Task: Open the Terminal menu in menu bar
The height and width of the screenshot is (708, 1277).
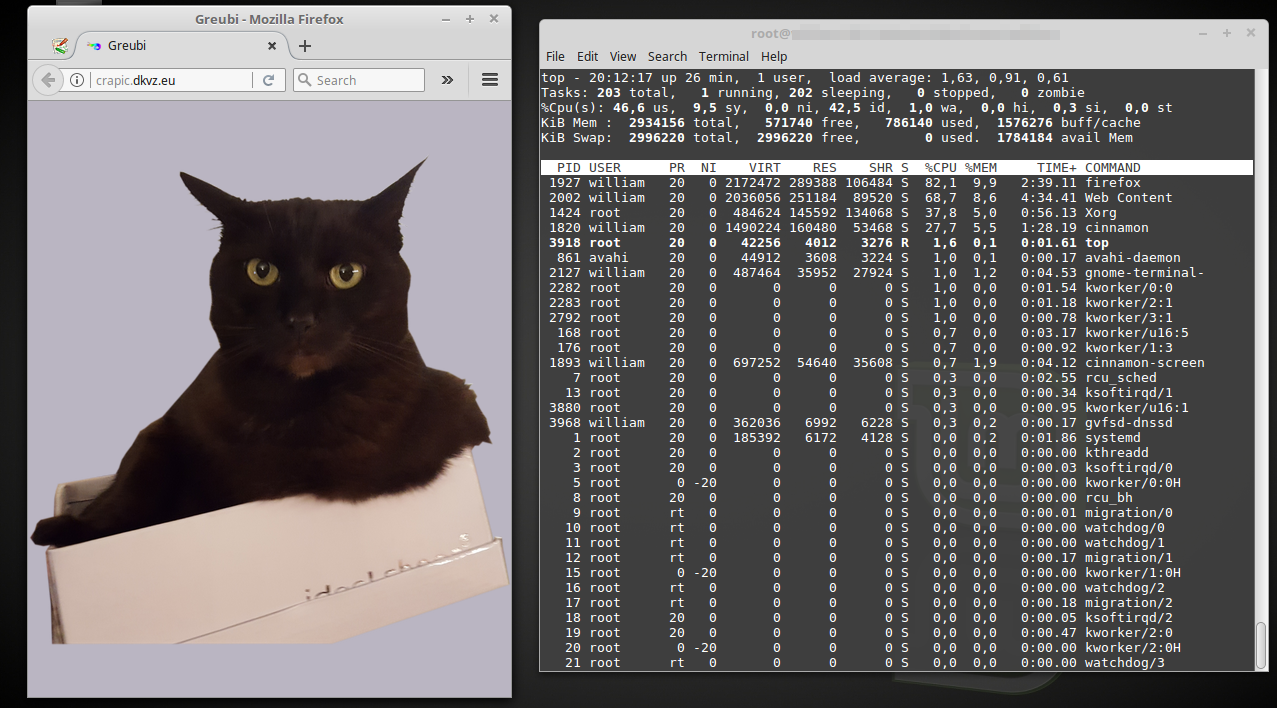Action: (x=724, y=57)
